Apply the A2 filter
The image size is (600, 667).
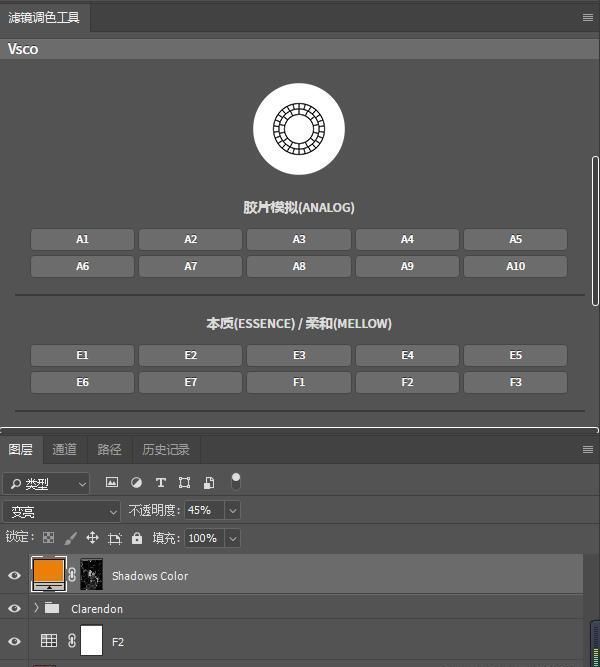(190, 239)
